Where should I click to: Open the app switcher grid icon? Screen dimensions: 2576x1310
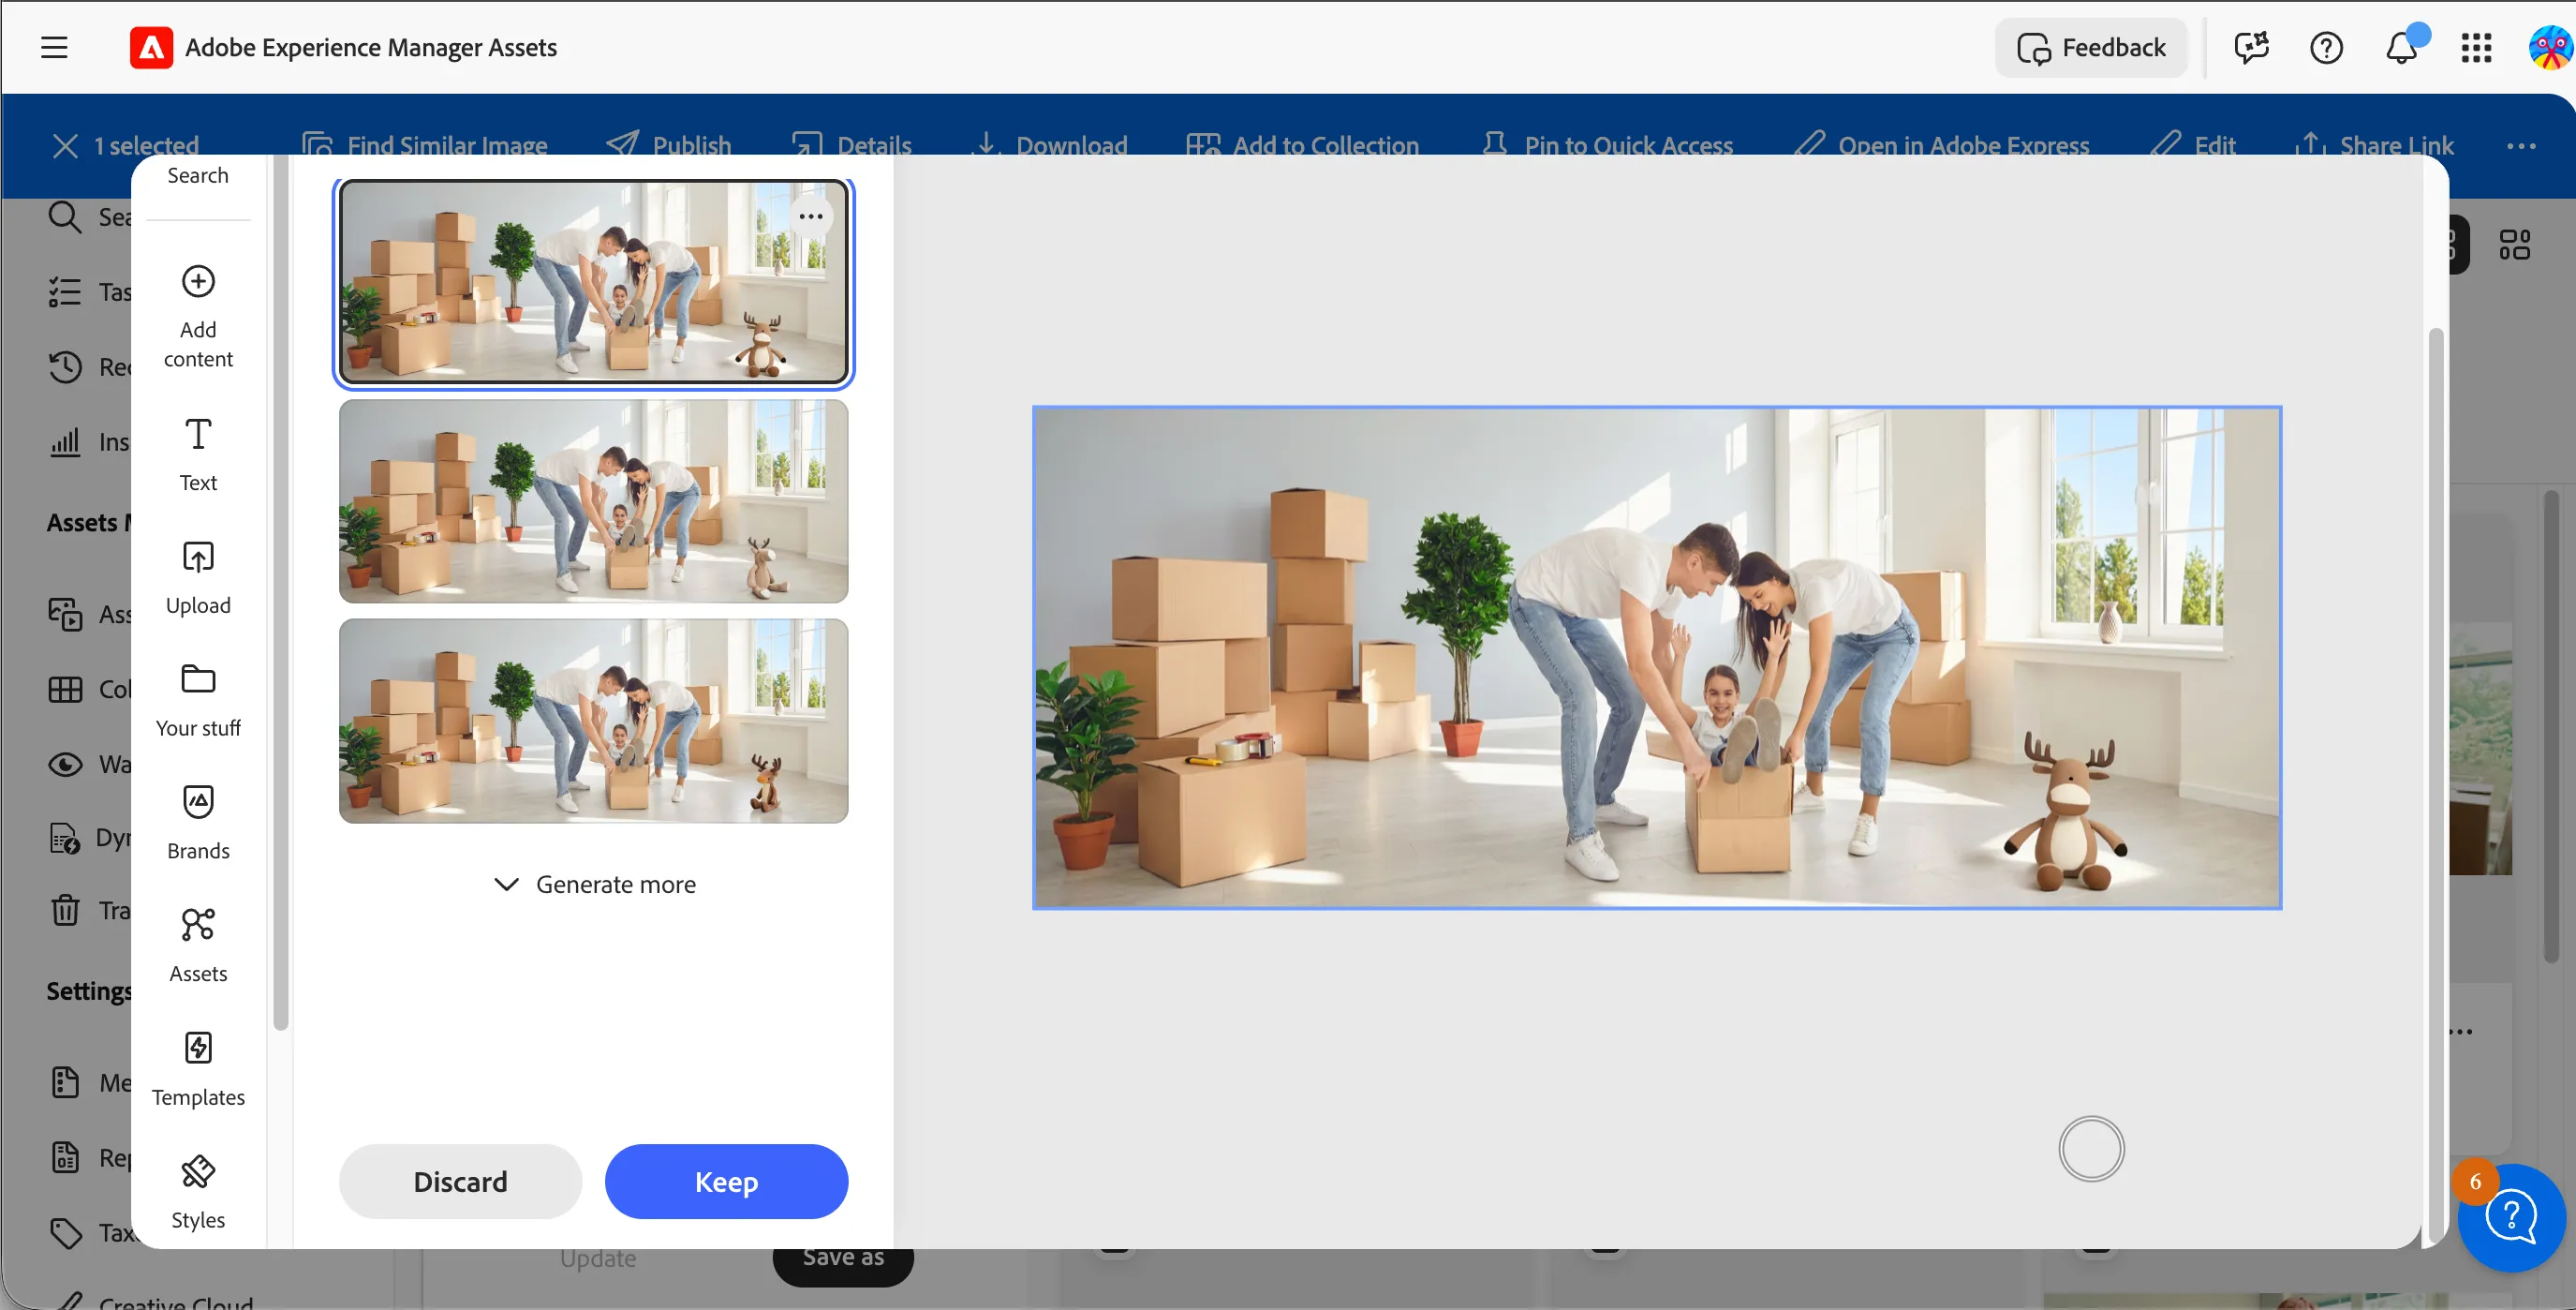[x=2476, y=47]
